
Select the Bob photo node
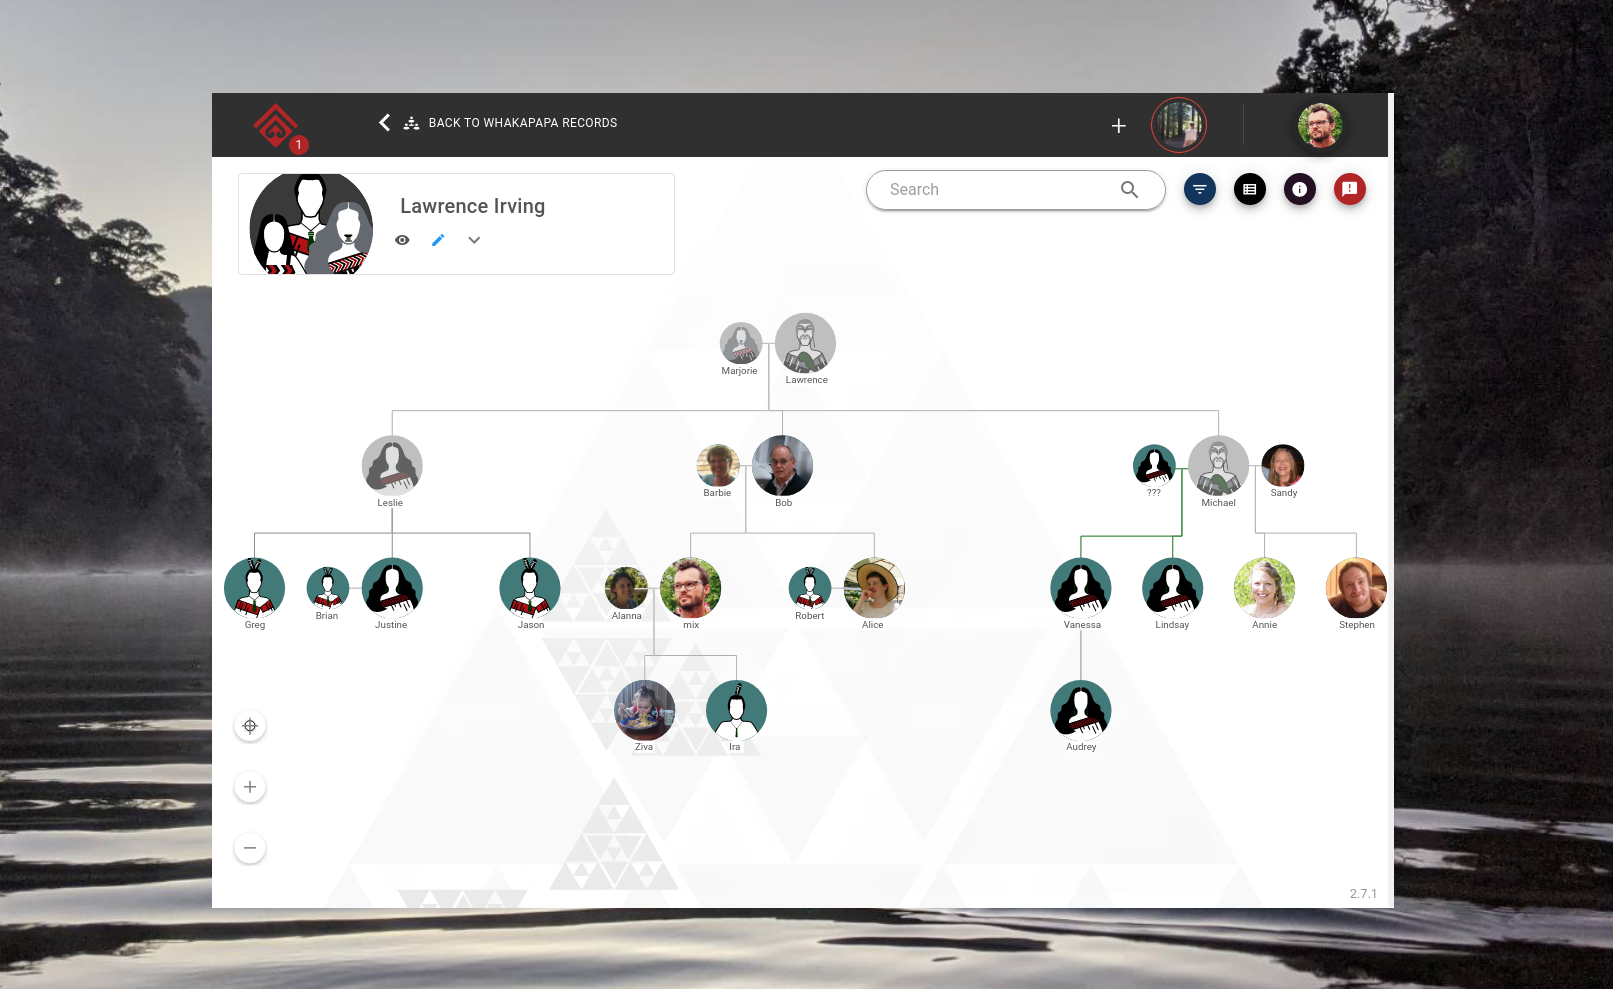(x=782, y=465)
